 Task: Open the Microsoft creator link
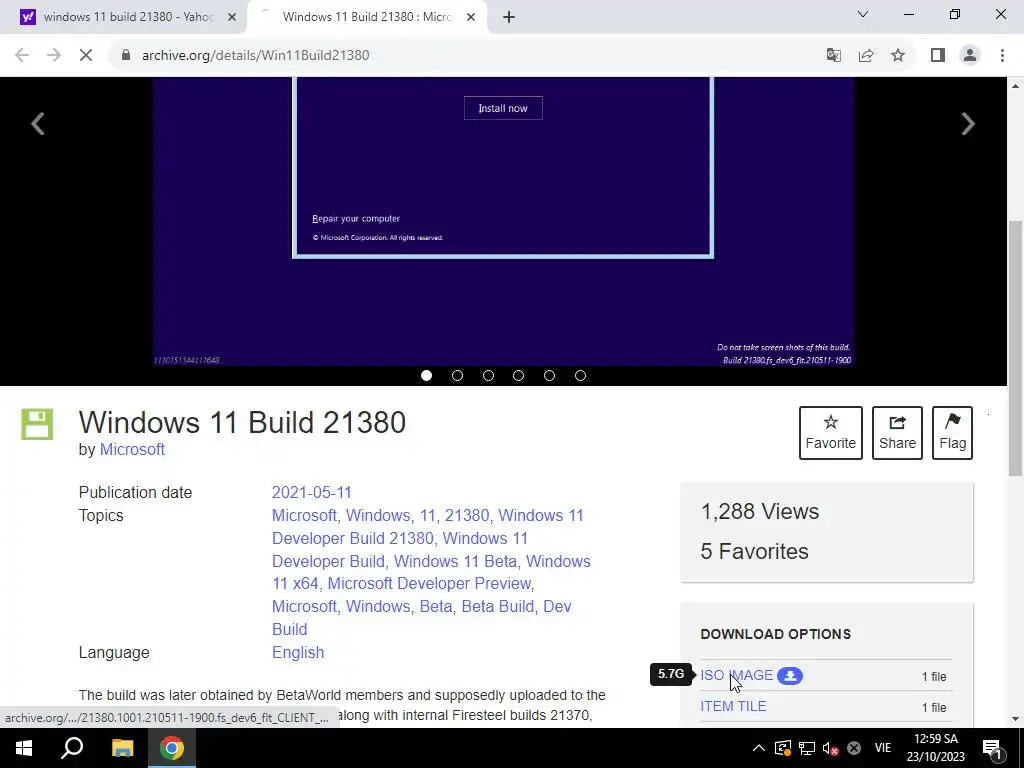(132, 449)
